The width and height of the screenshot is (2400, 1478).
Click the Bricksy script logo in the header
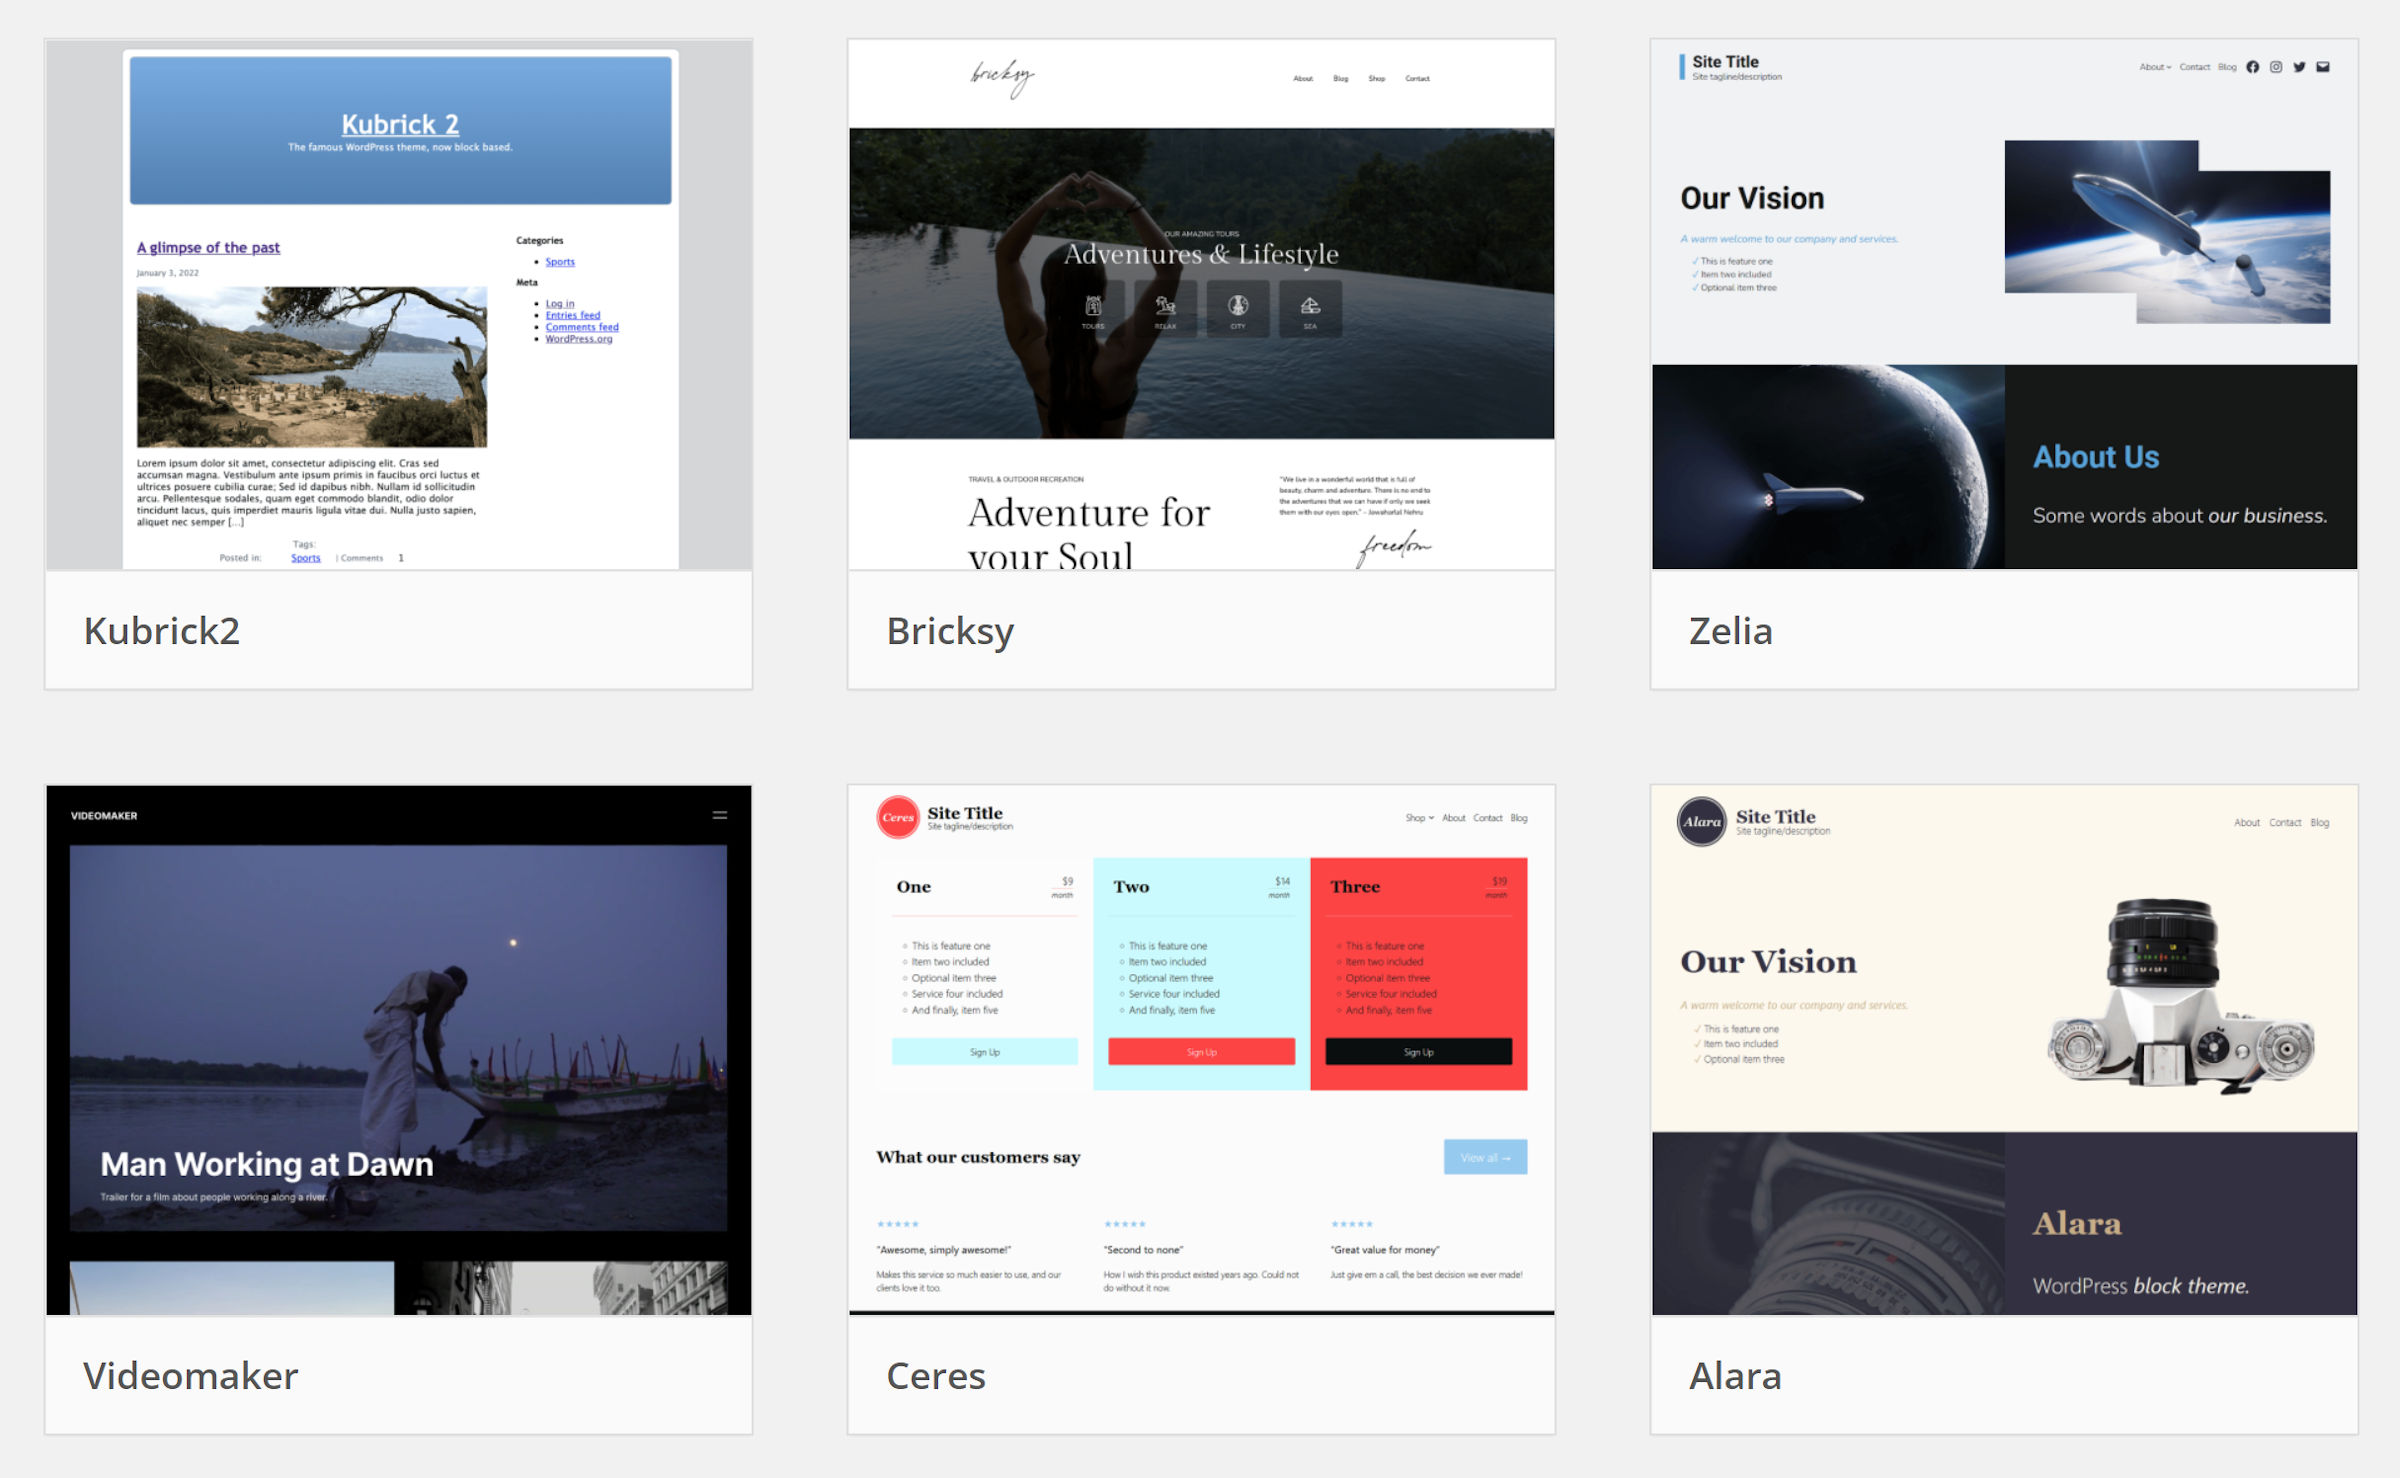(x=1003, y=75)
